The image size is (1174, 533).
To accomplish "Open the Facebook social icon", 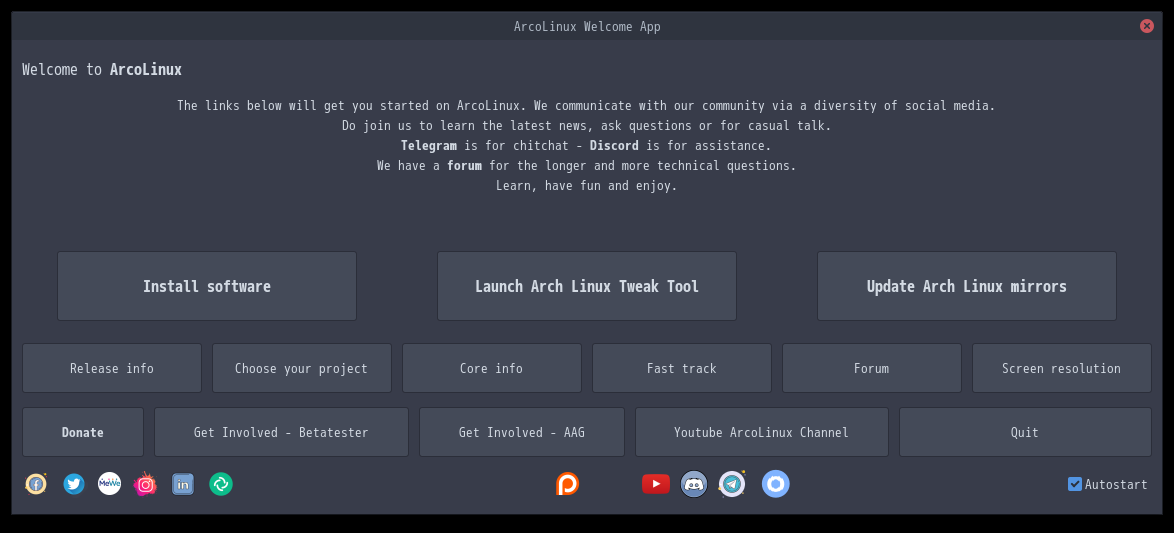I will click(36, 484).
